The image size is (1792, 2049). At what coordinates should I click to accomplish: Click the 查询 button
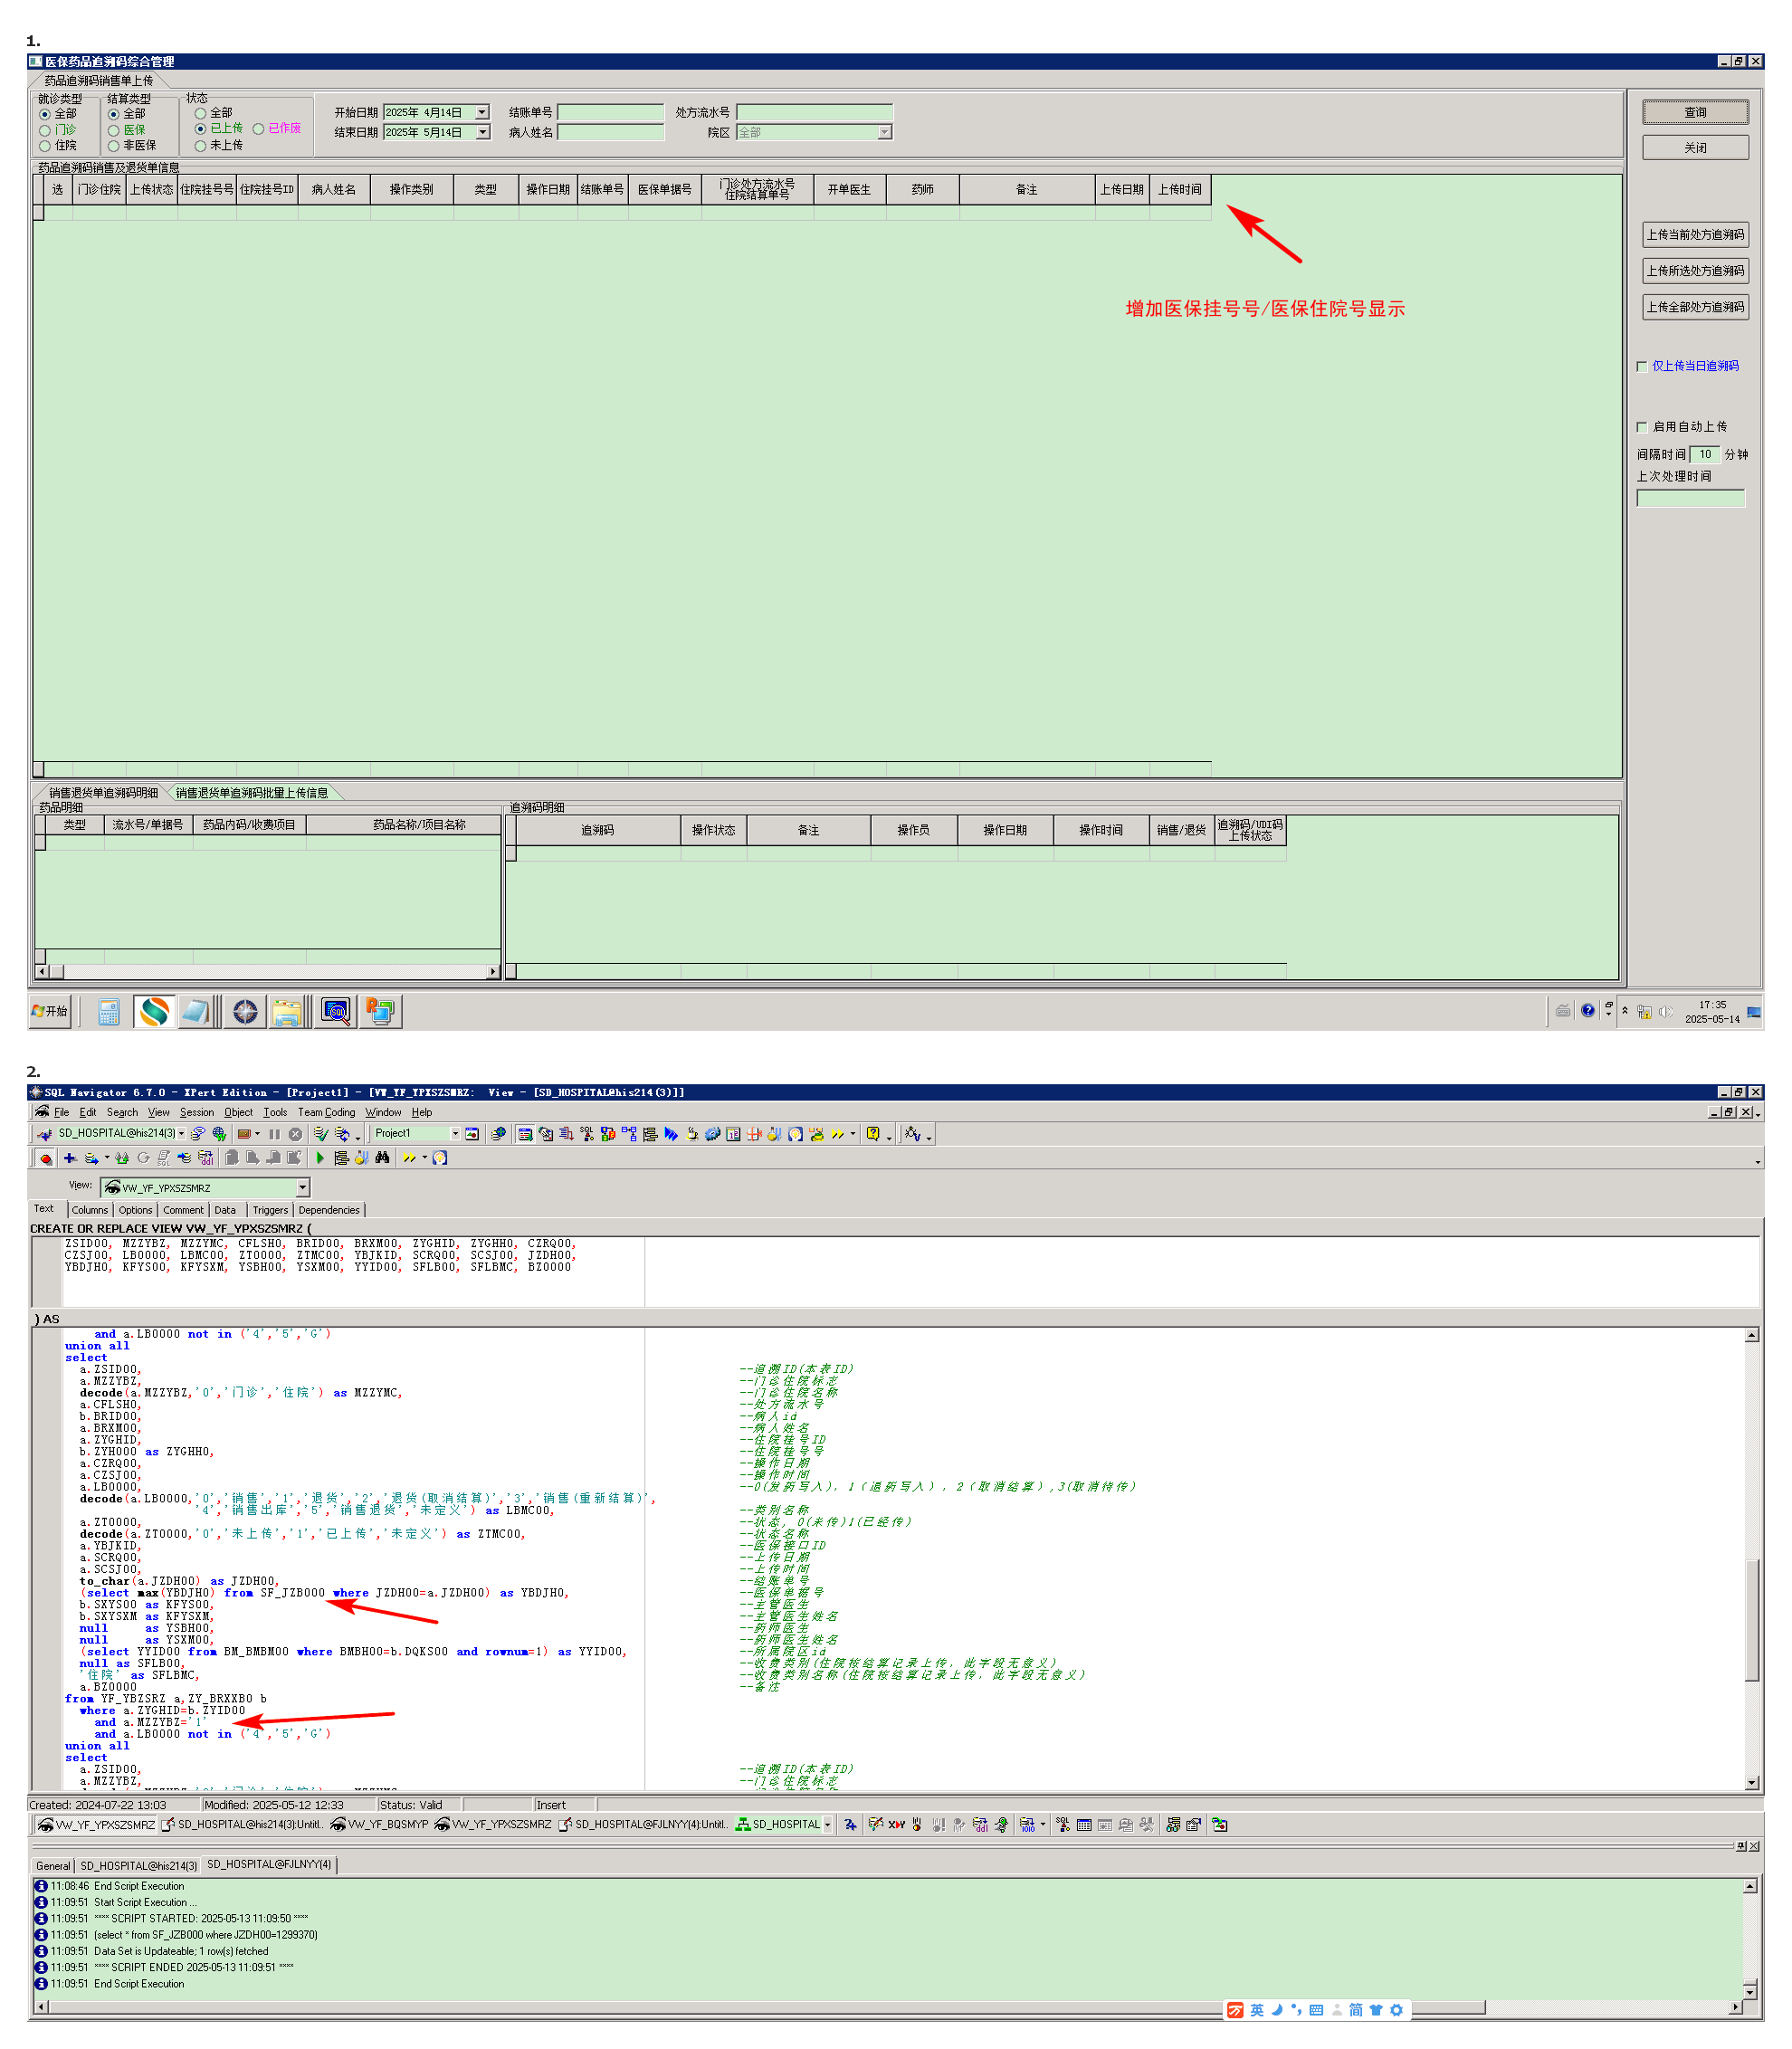1695,112
